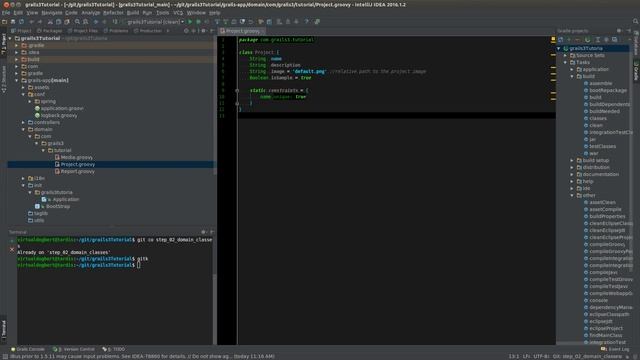The height and width of the screenshot is (360, 640).
Task: Click the Gradle panel settings gear icon
Action: (619, 31)
